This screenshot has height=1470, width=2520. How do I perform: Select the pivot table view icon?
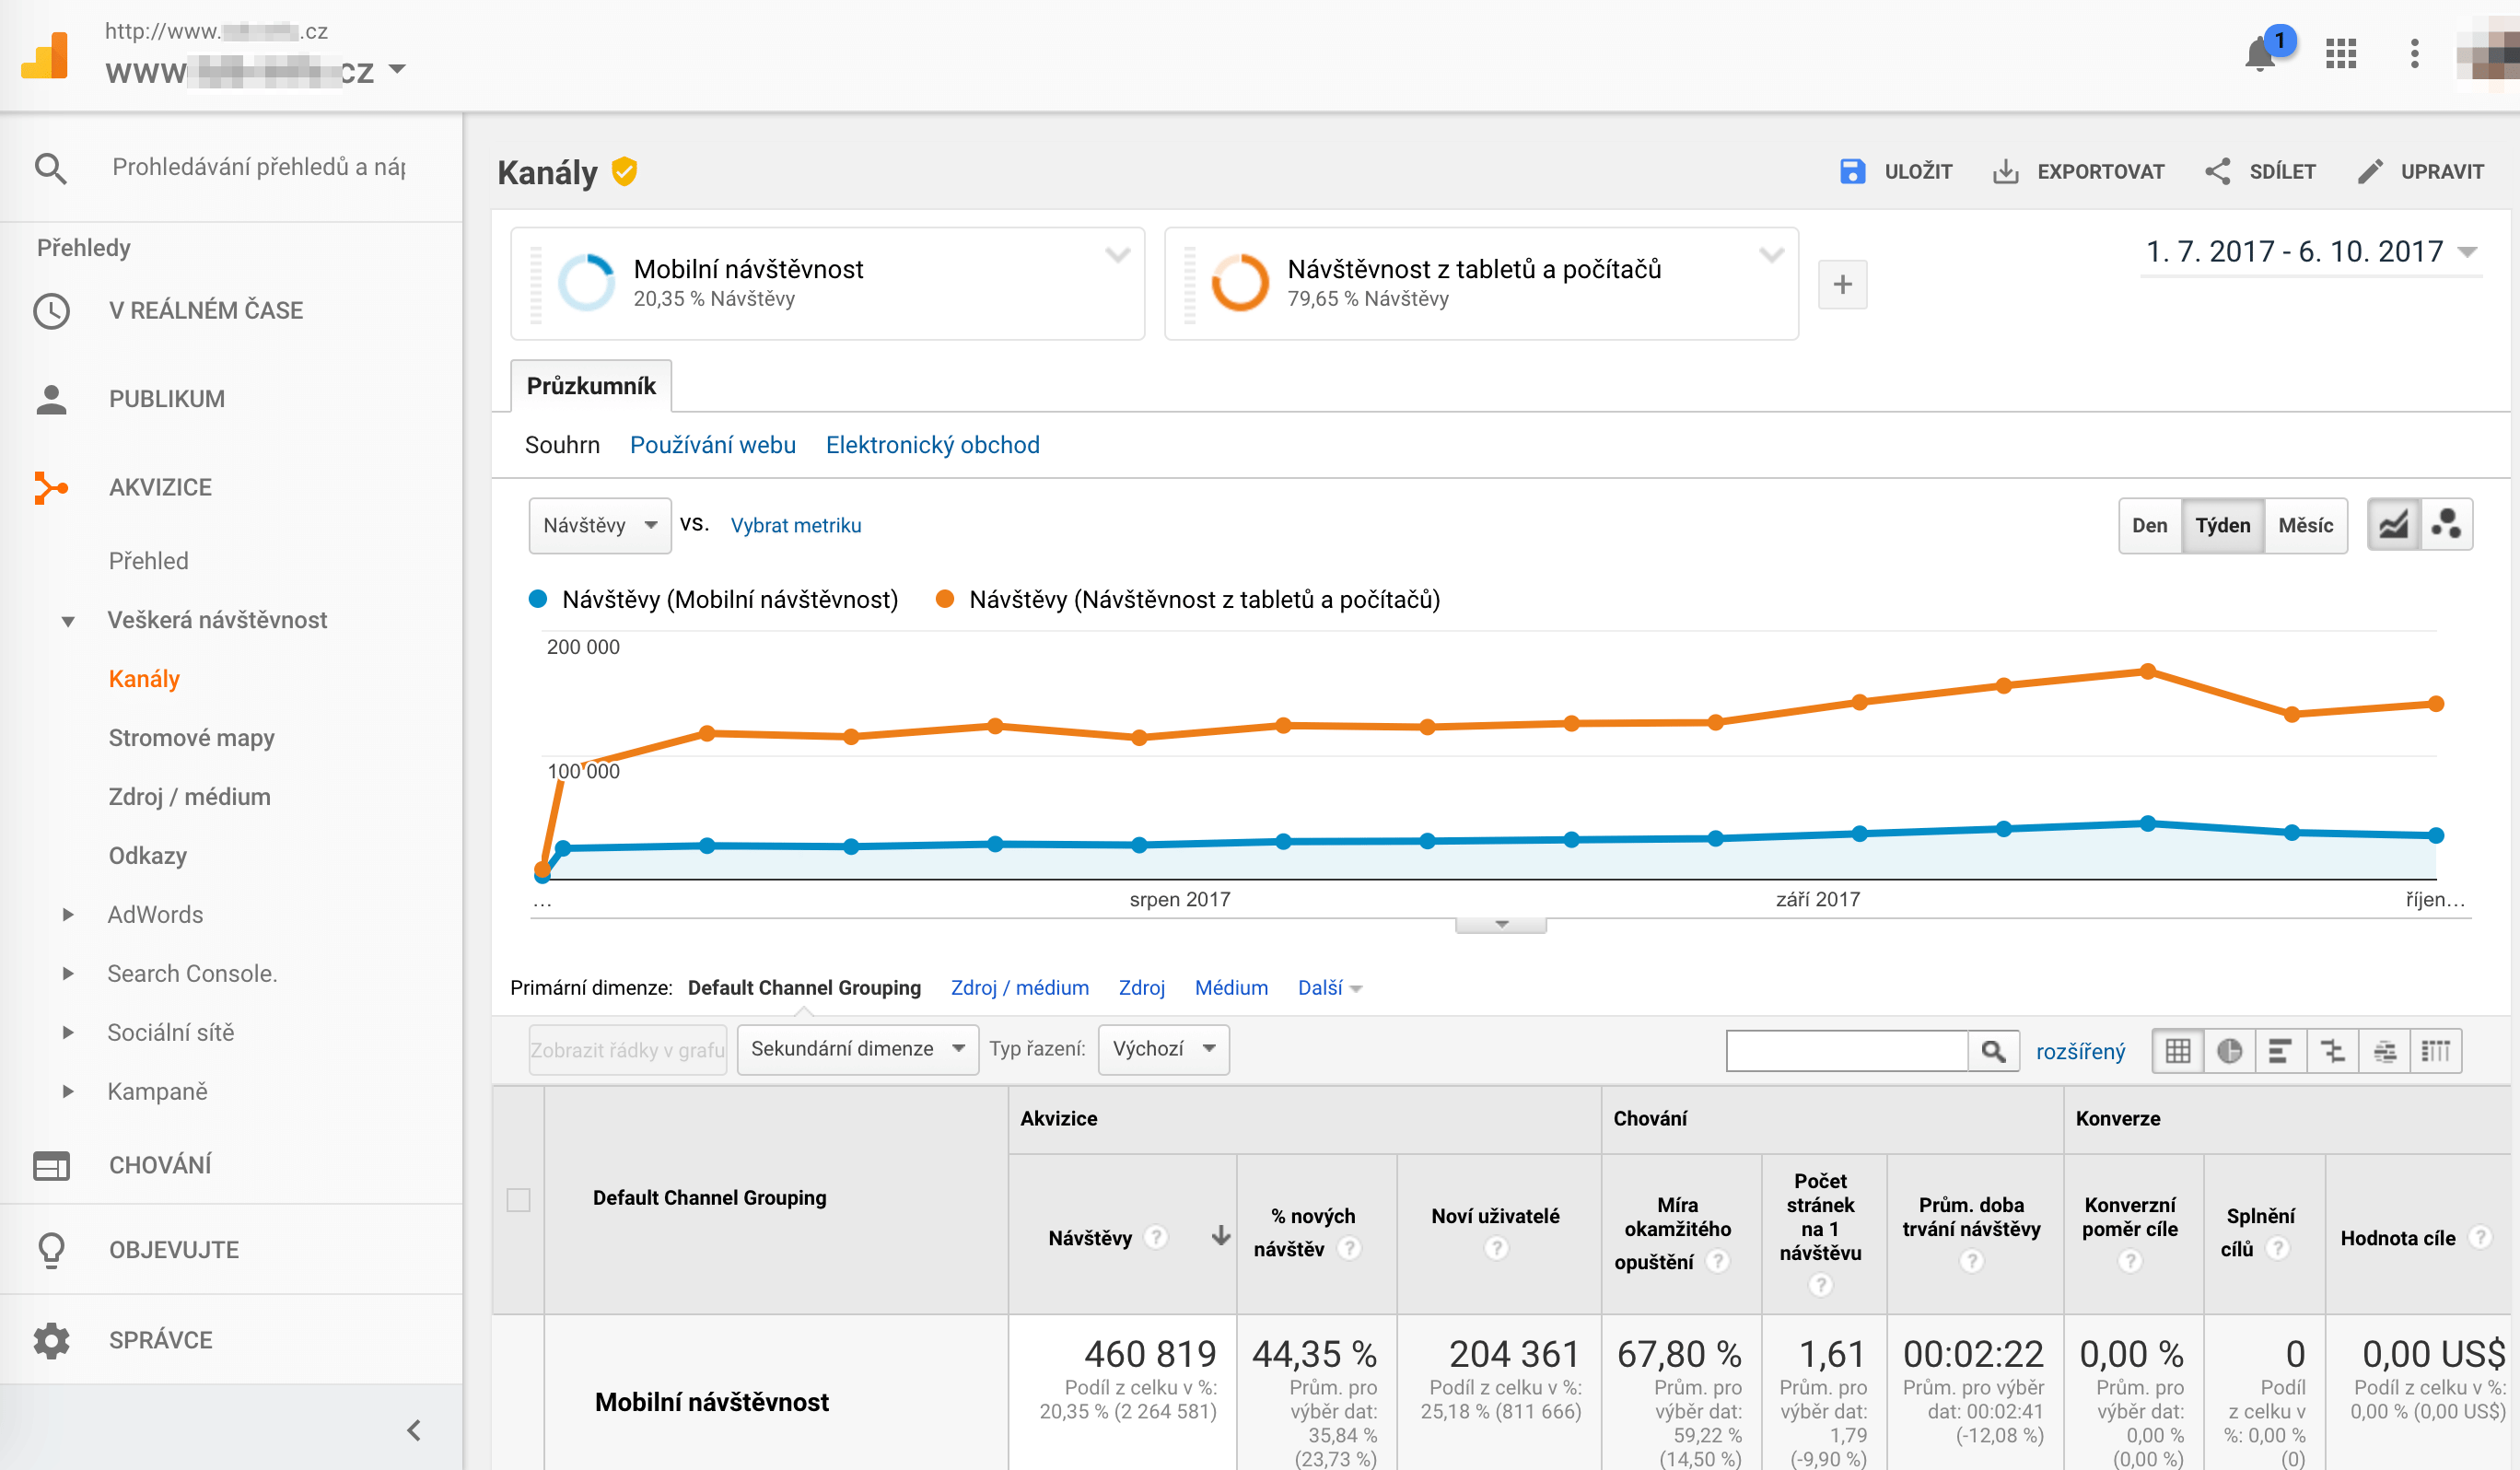[x=2436, y=1051]
